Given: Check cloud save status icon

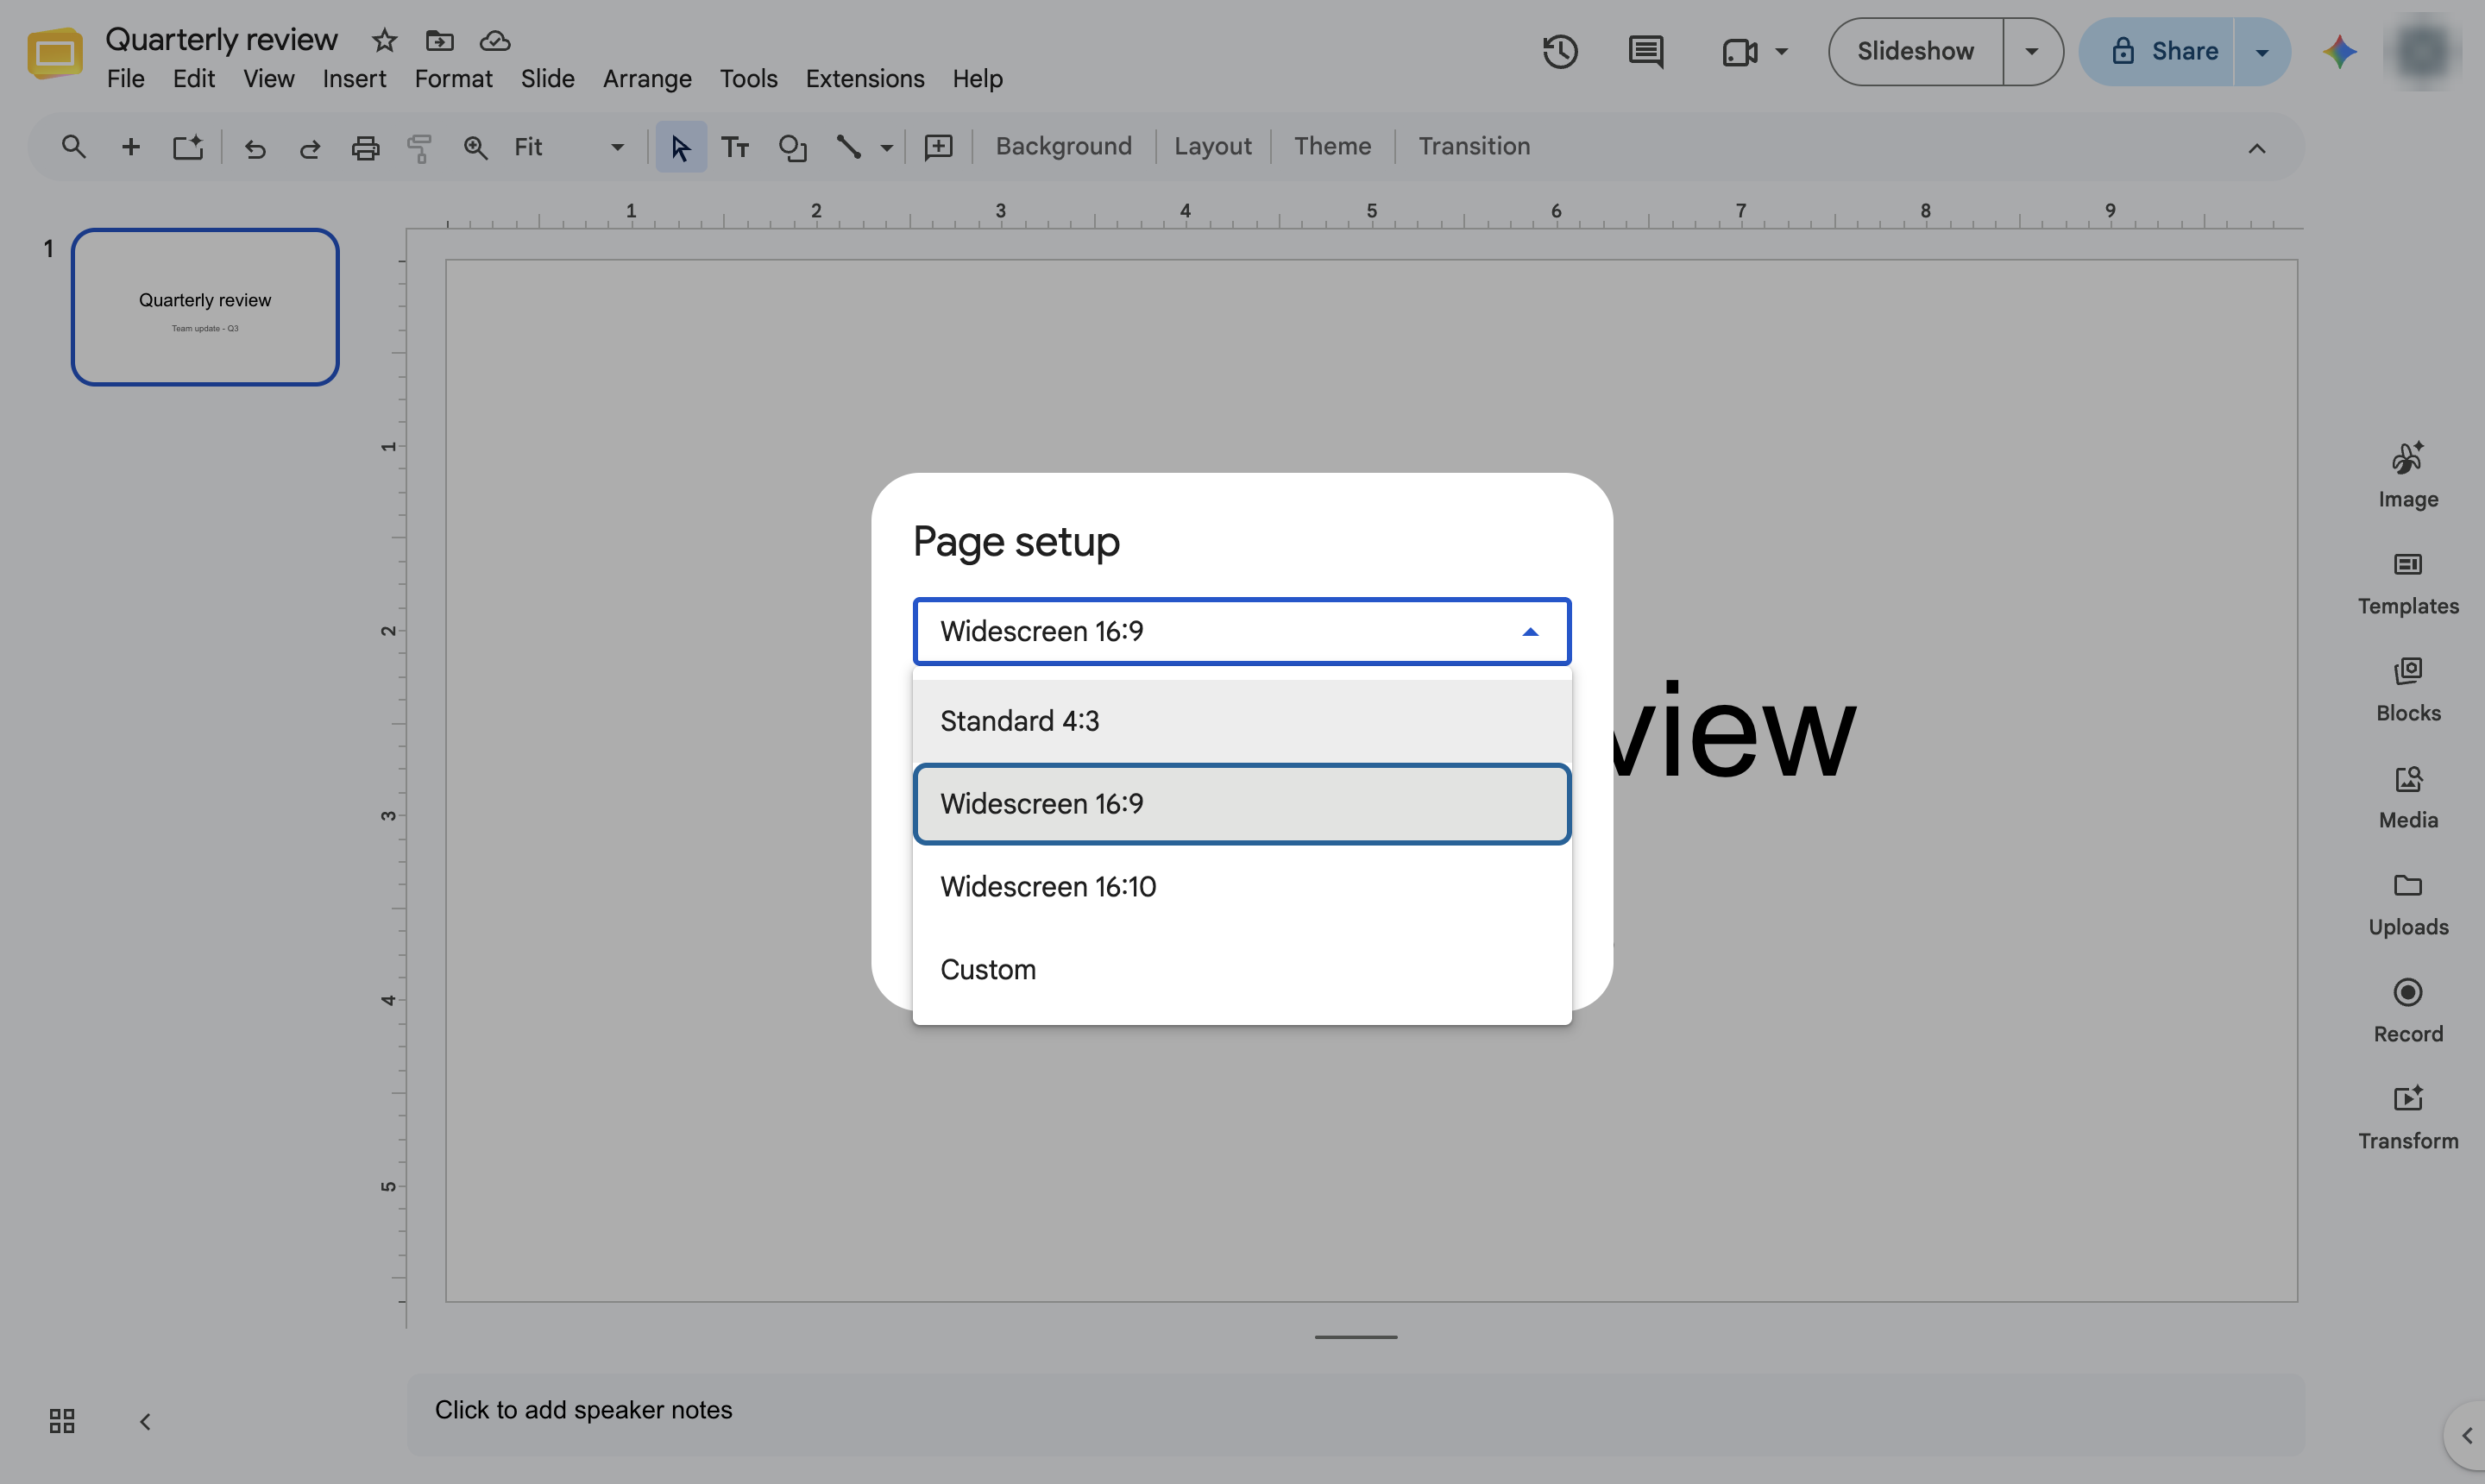Looking at the screenshot, I should [x=495, y=41].
